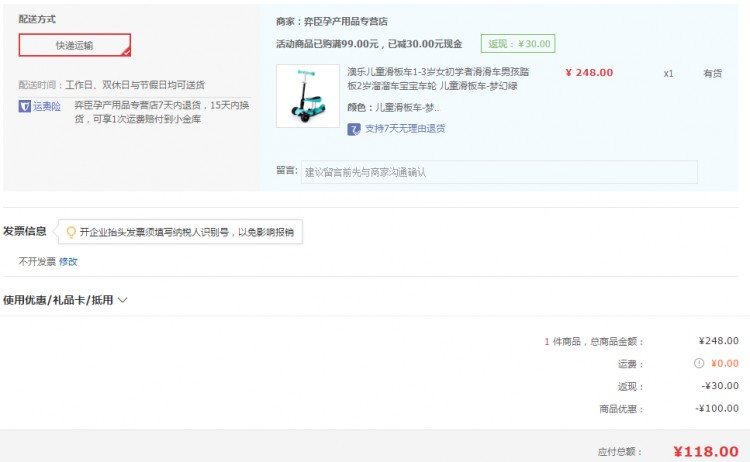The width and height of the screenshot is (750, 462).
Task: Click the ¥248.00 product price text
Action: tap(589, 73)
